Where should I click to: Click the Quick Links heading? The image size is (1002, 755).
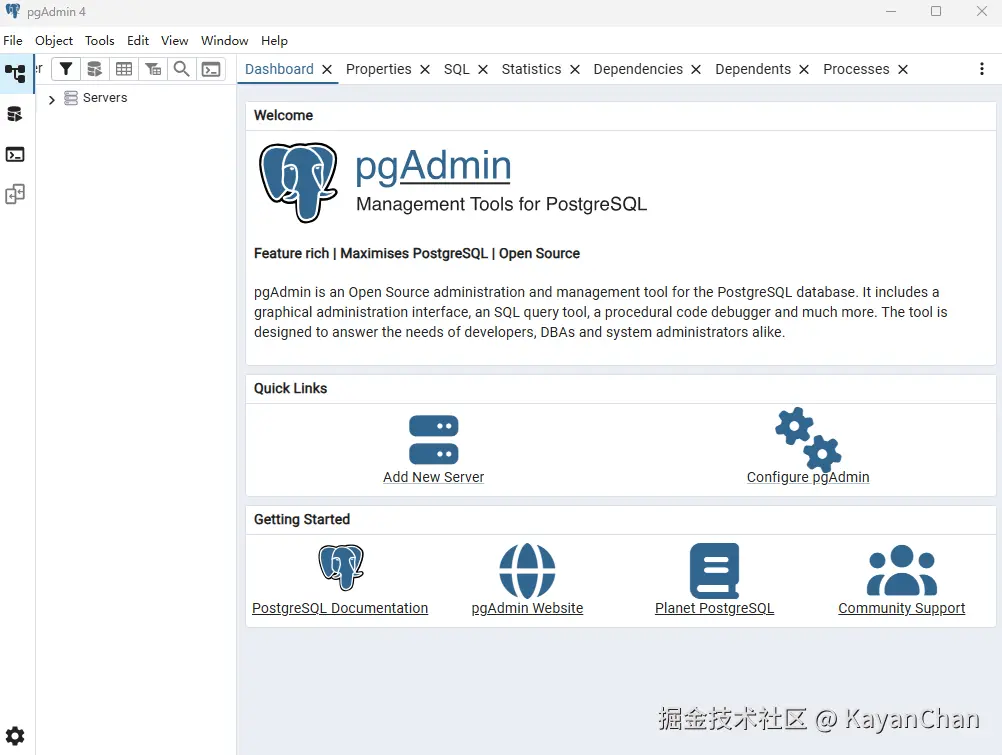click(x=290, y=388)
